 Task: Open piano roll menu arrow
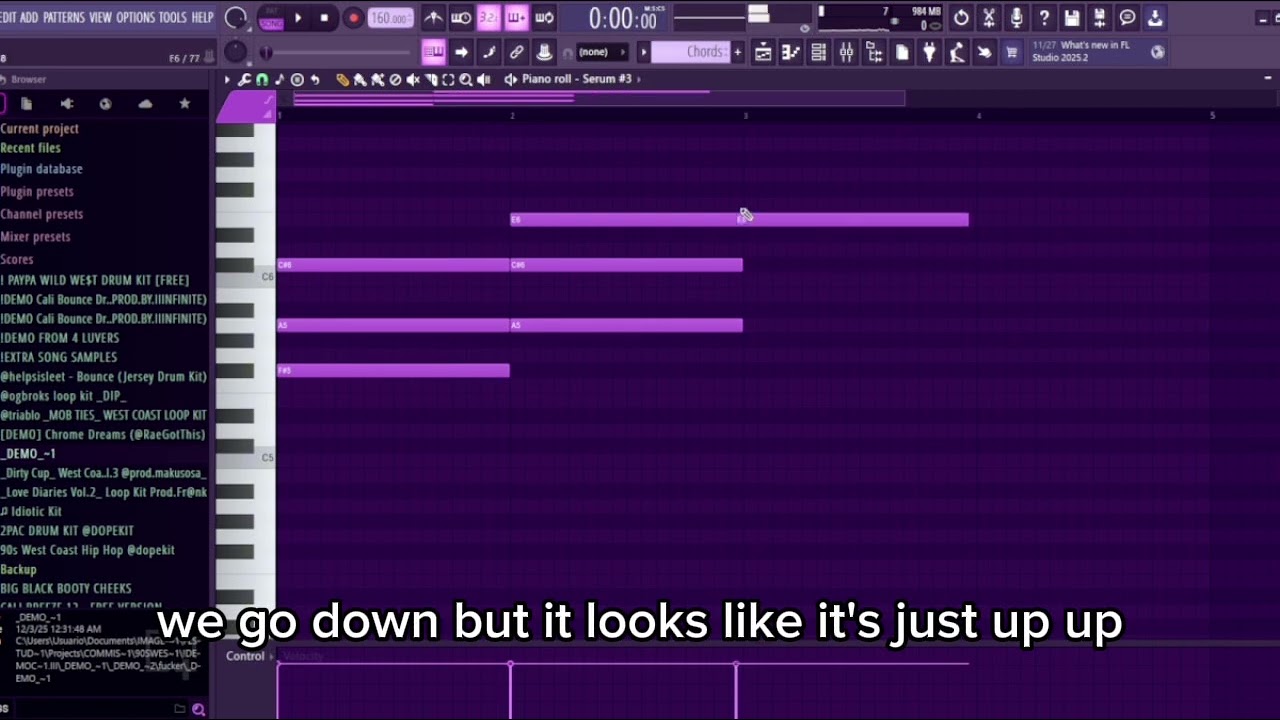pos(227,79)
